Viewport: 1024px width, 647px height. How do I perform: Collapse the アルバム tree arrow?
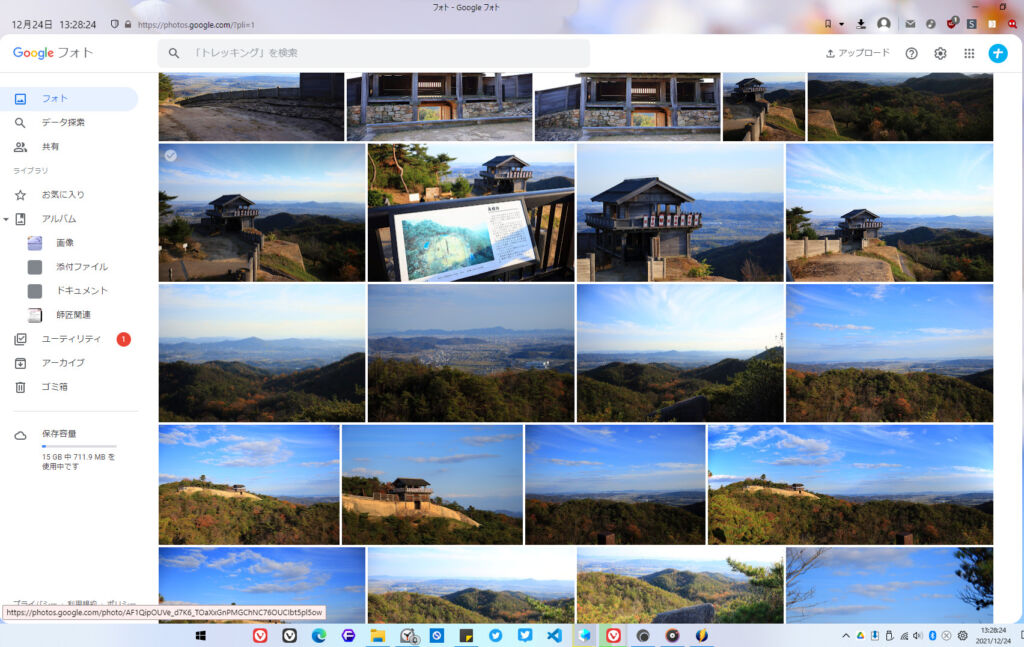[6, 219]
